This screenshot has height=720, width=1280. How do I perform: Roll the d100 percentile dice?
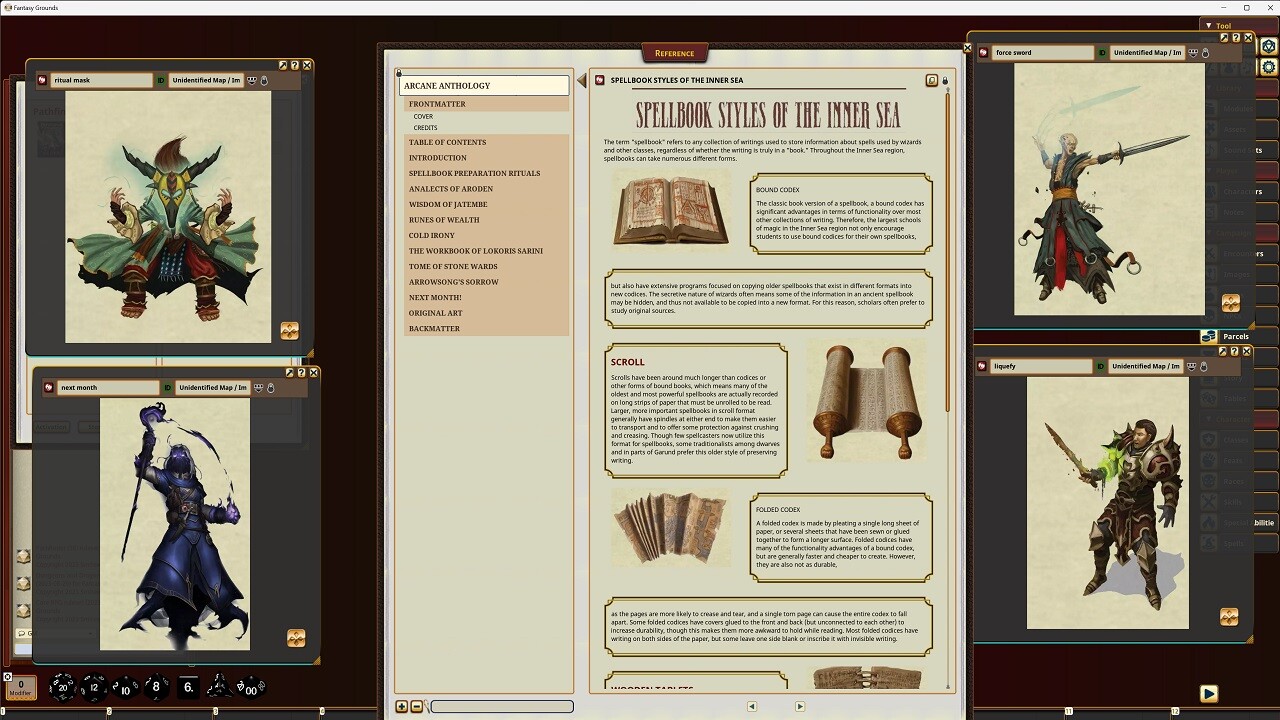click(252, 690)
